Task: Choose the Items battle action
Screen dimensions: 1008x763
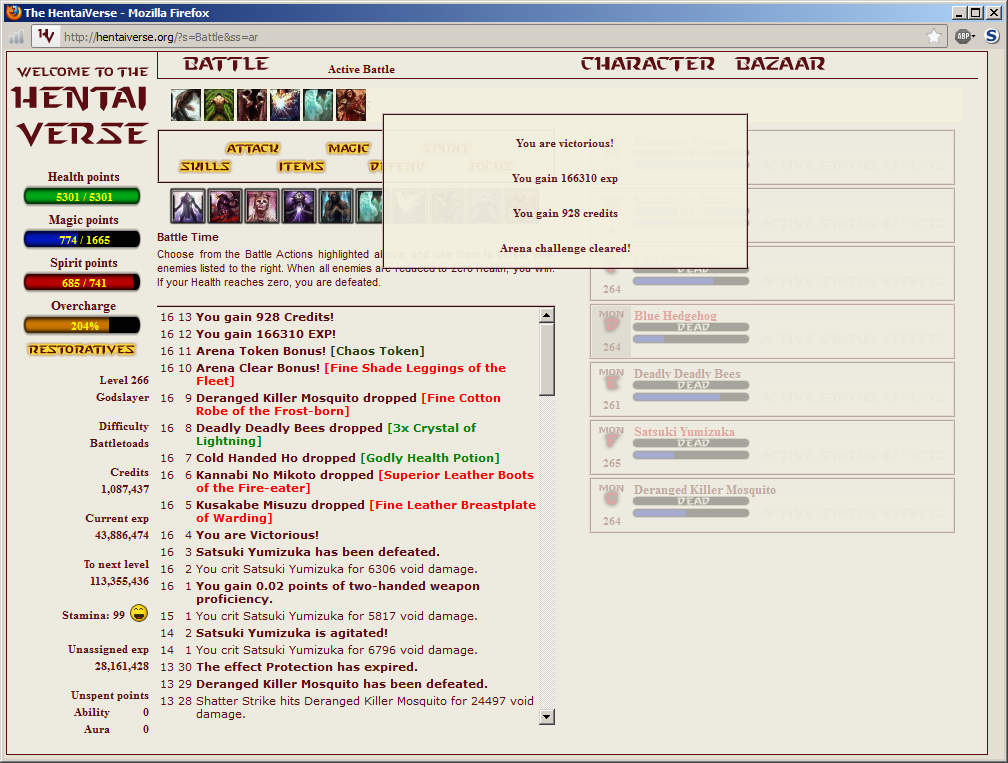Action: pyautogui.click(x=301, y=166)
